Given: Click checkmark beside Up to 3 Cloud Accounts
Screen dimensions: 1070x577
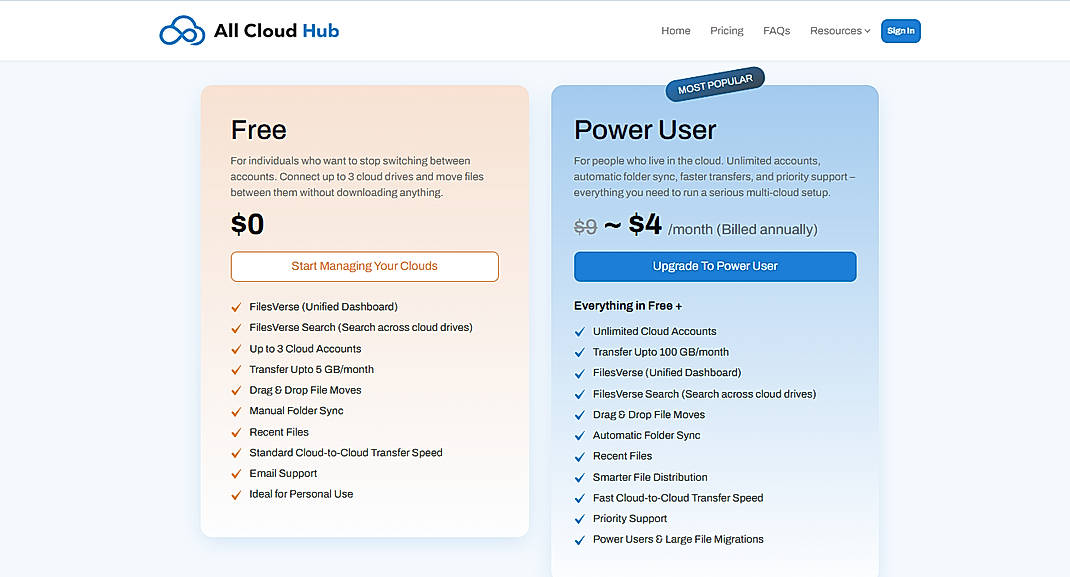Looking at the screenshot, I should 236,349.
